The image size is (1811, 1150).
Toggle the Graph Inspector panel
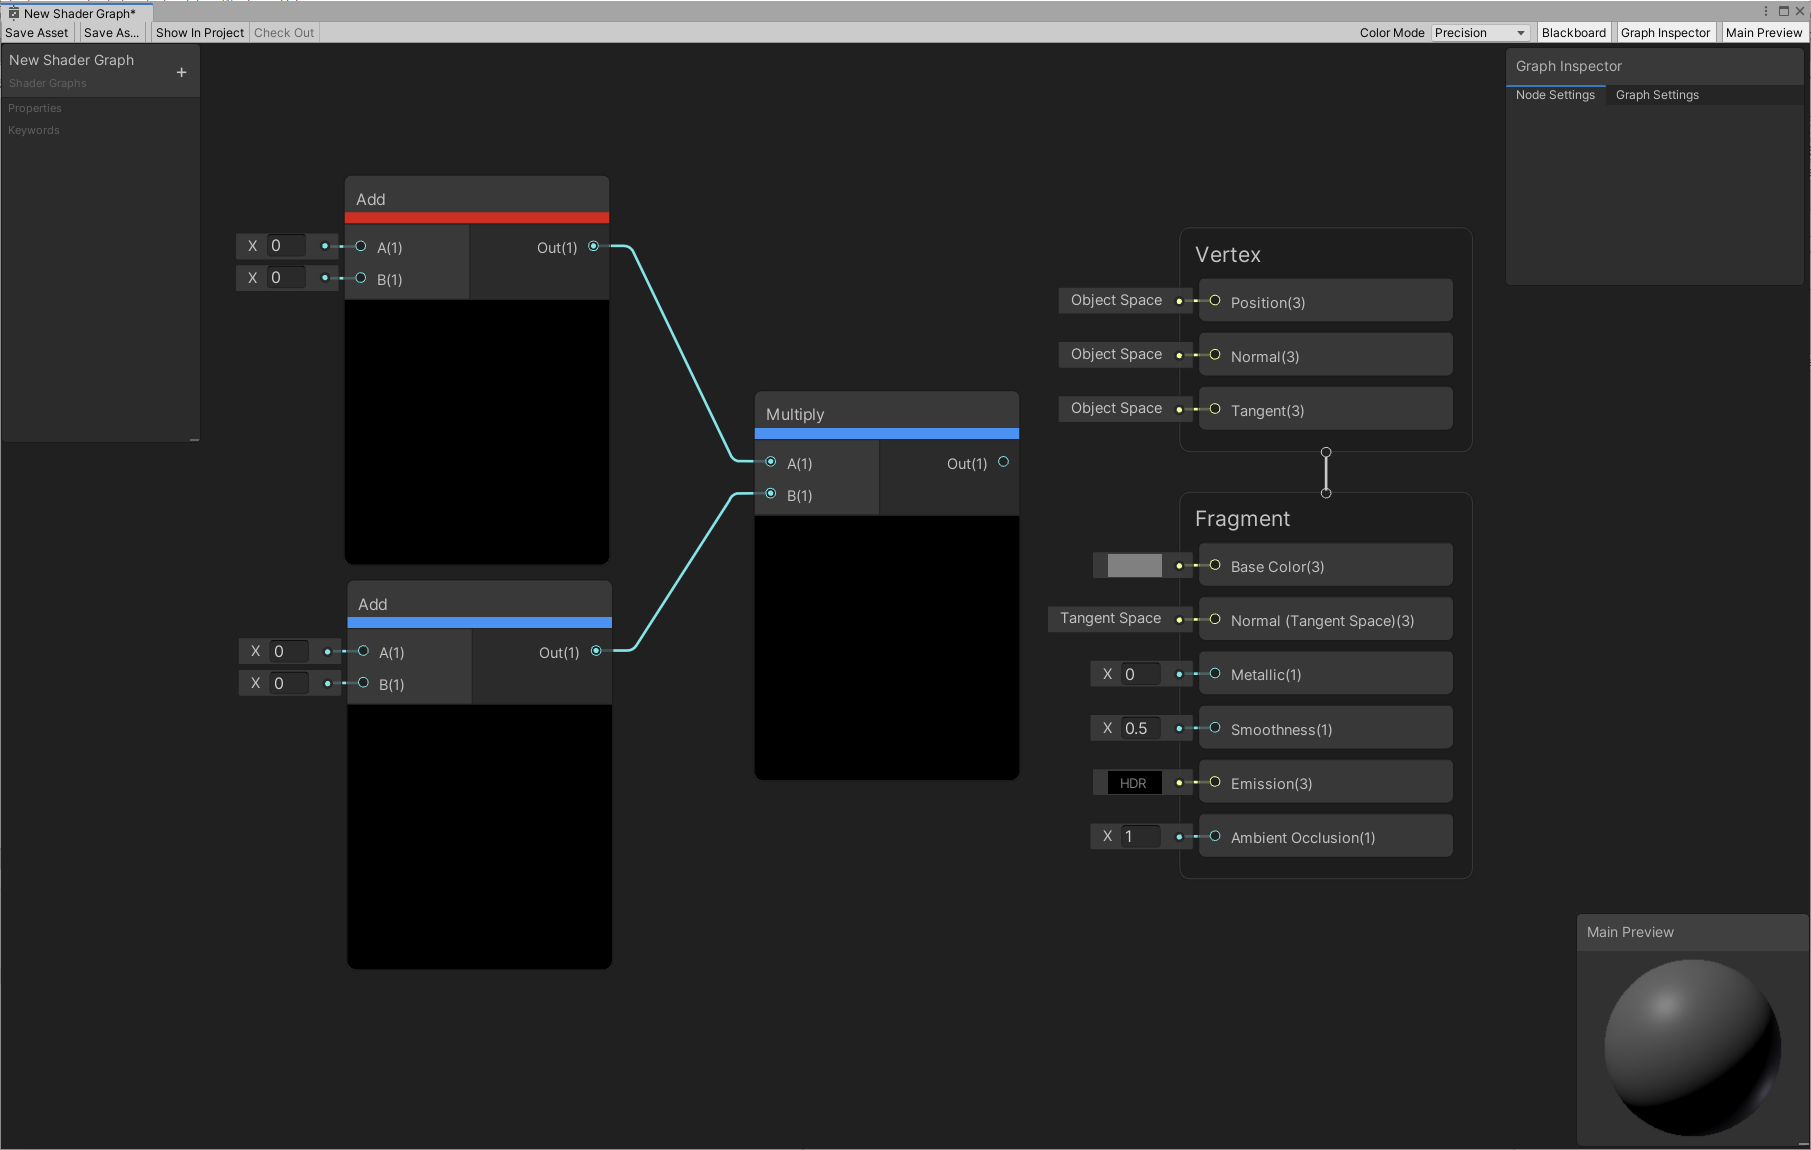pos(1665,33)
